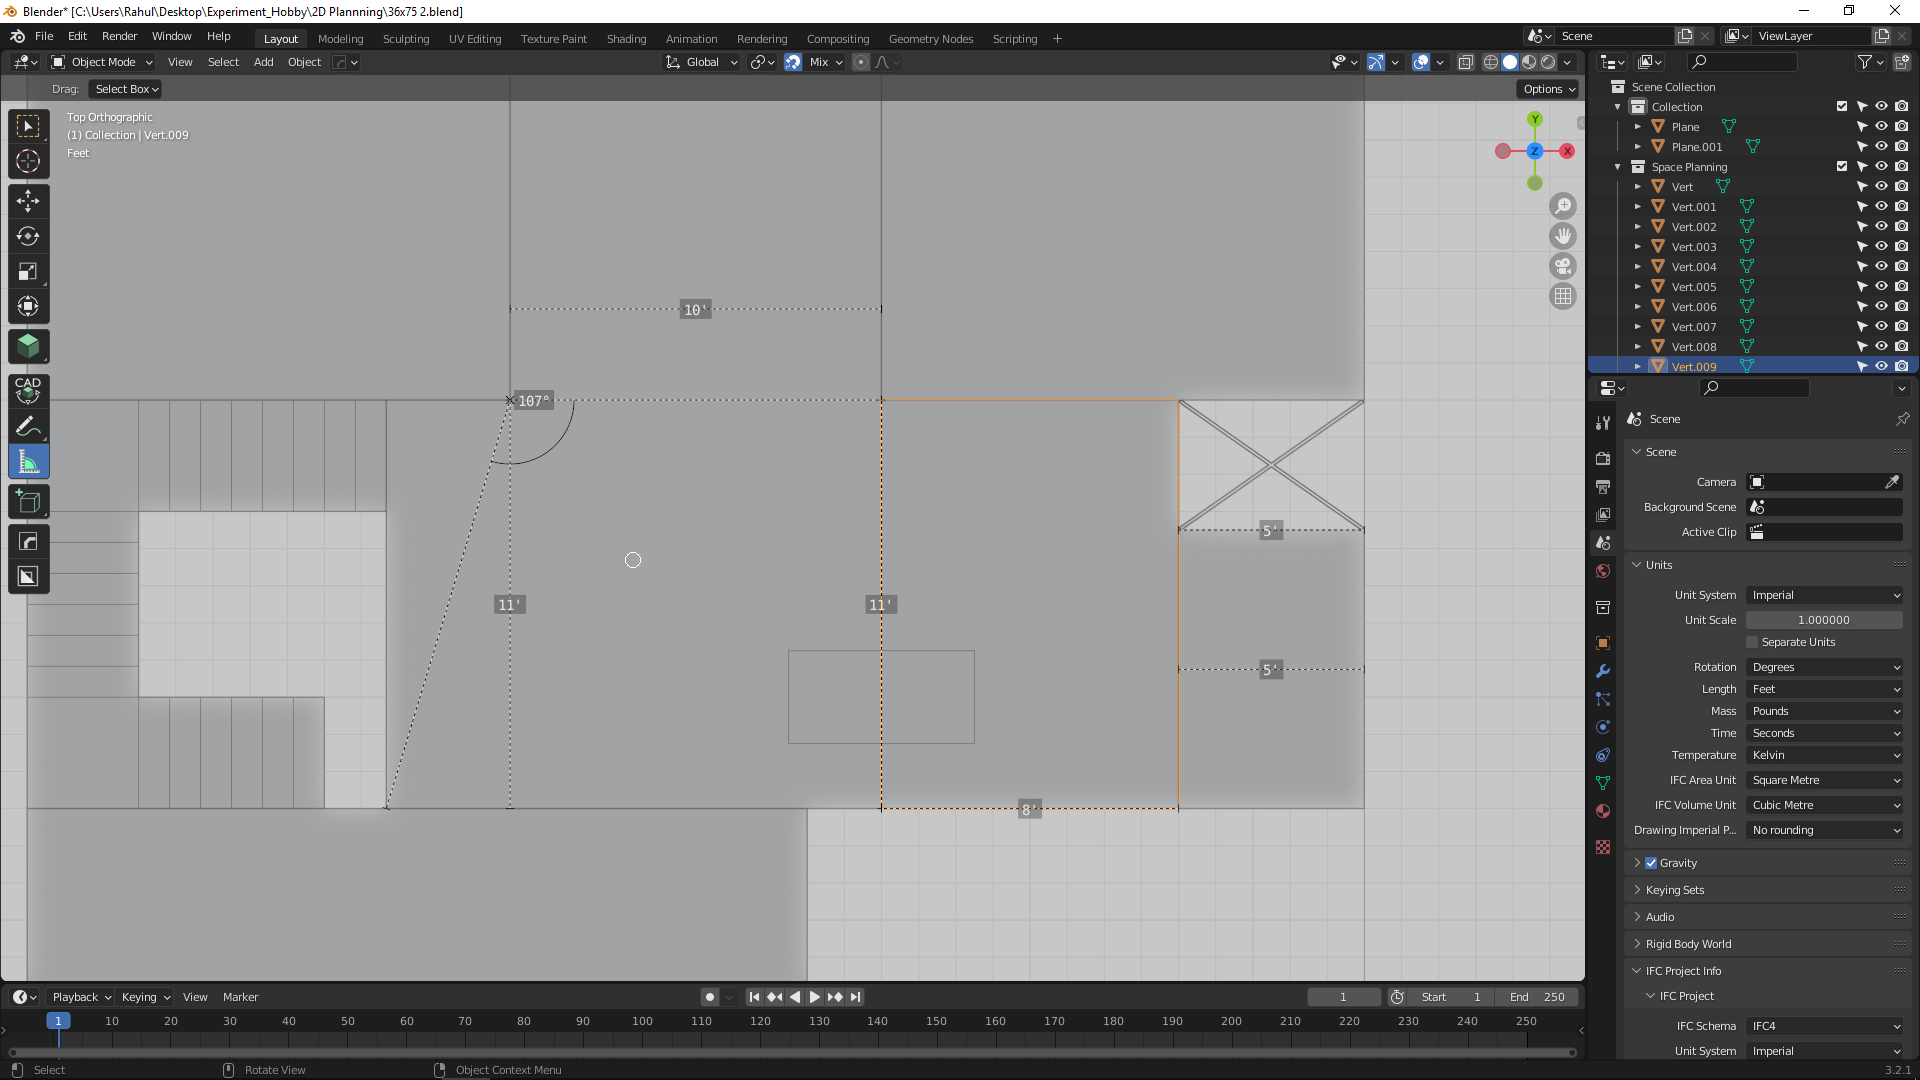Click the Options button
The height and width of the screenshot is (1080, 1920).
pos(1548,89)
